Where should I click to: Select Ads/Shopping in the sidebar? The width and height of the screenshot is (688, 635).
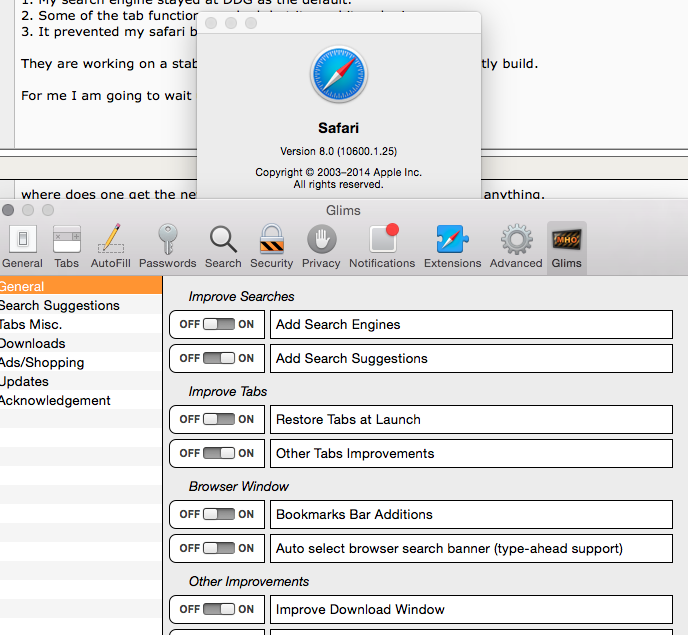pos(81,362)
